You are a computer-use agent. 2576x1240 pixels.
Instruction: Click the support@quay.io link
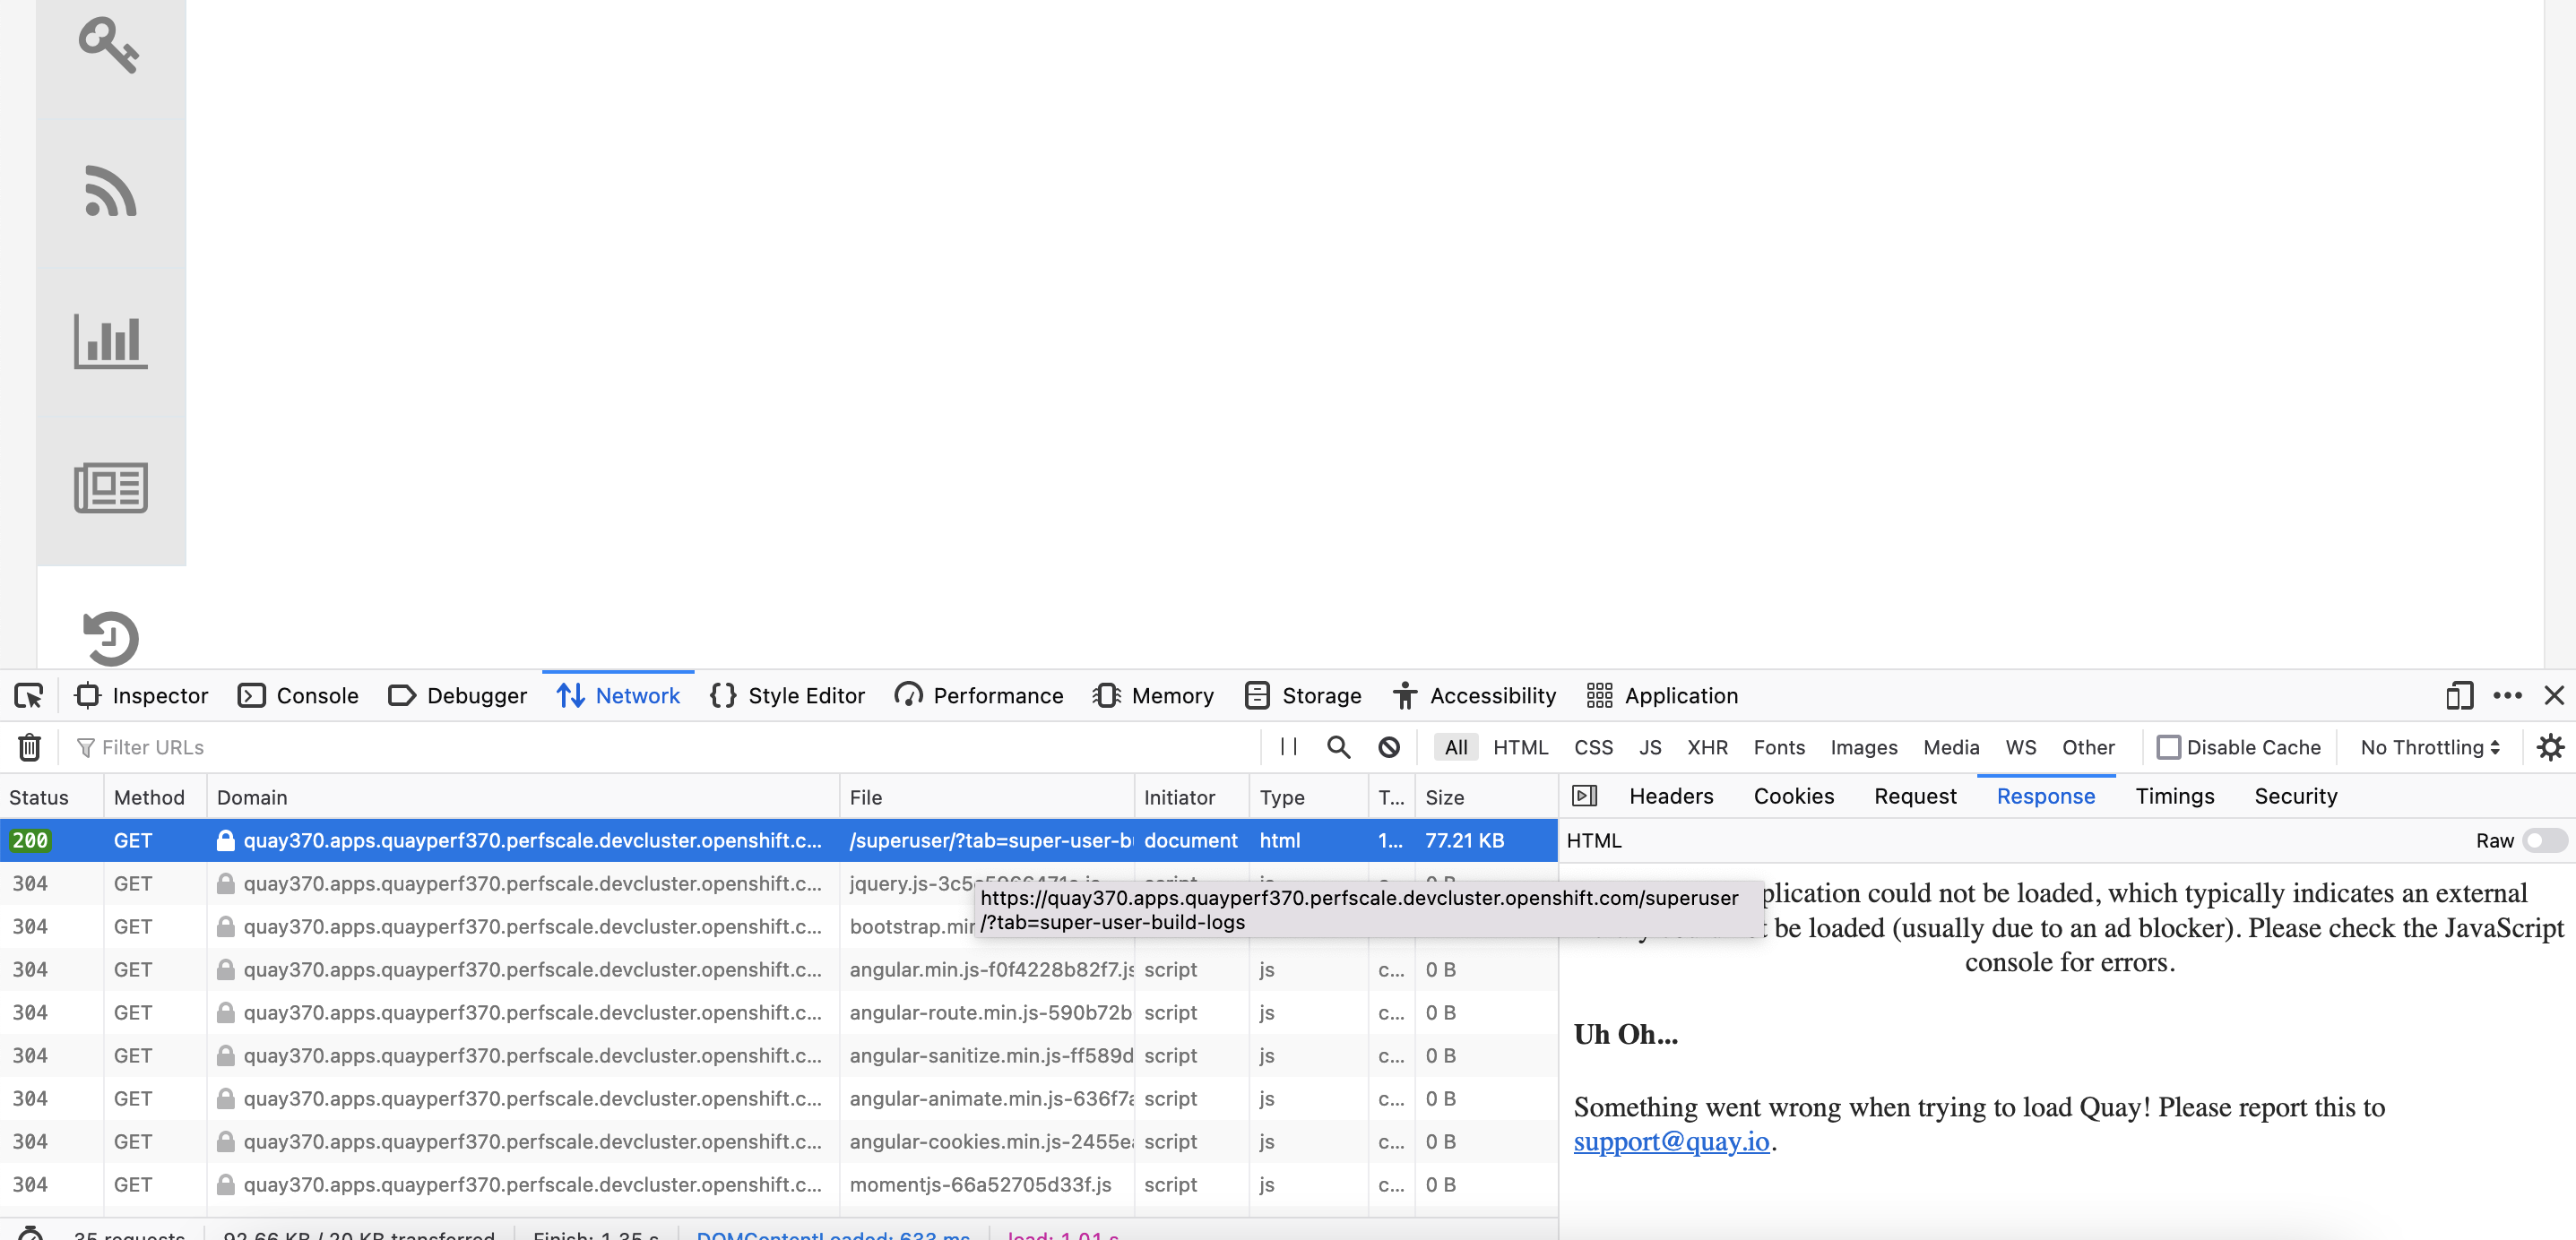click(x=1671, y=1142)
